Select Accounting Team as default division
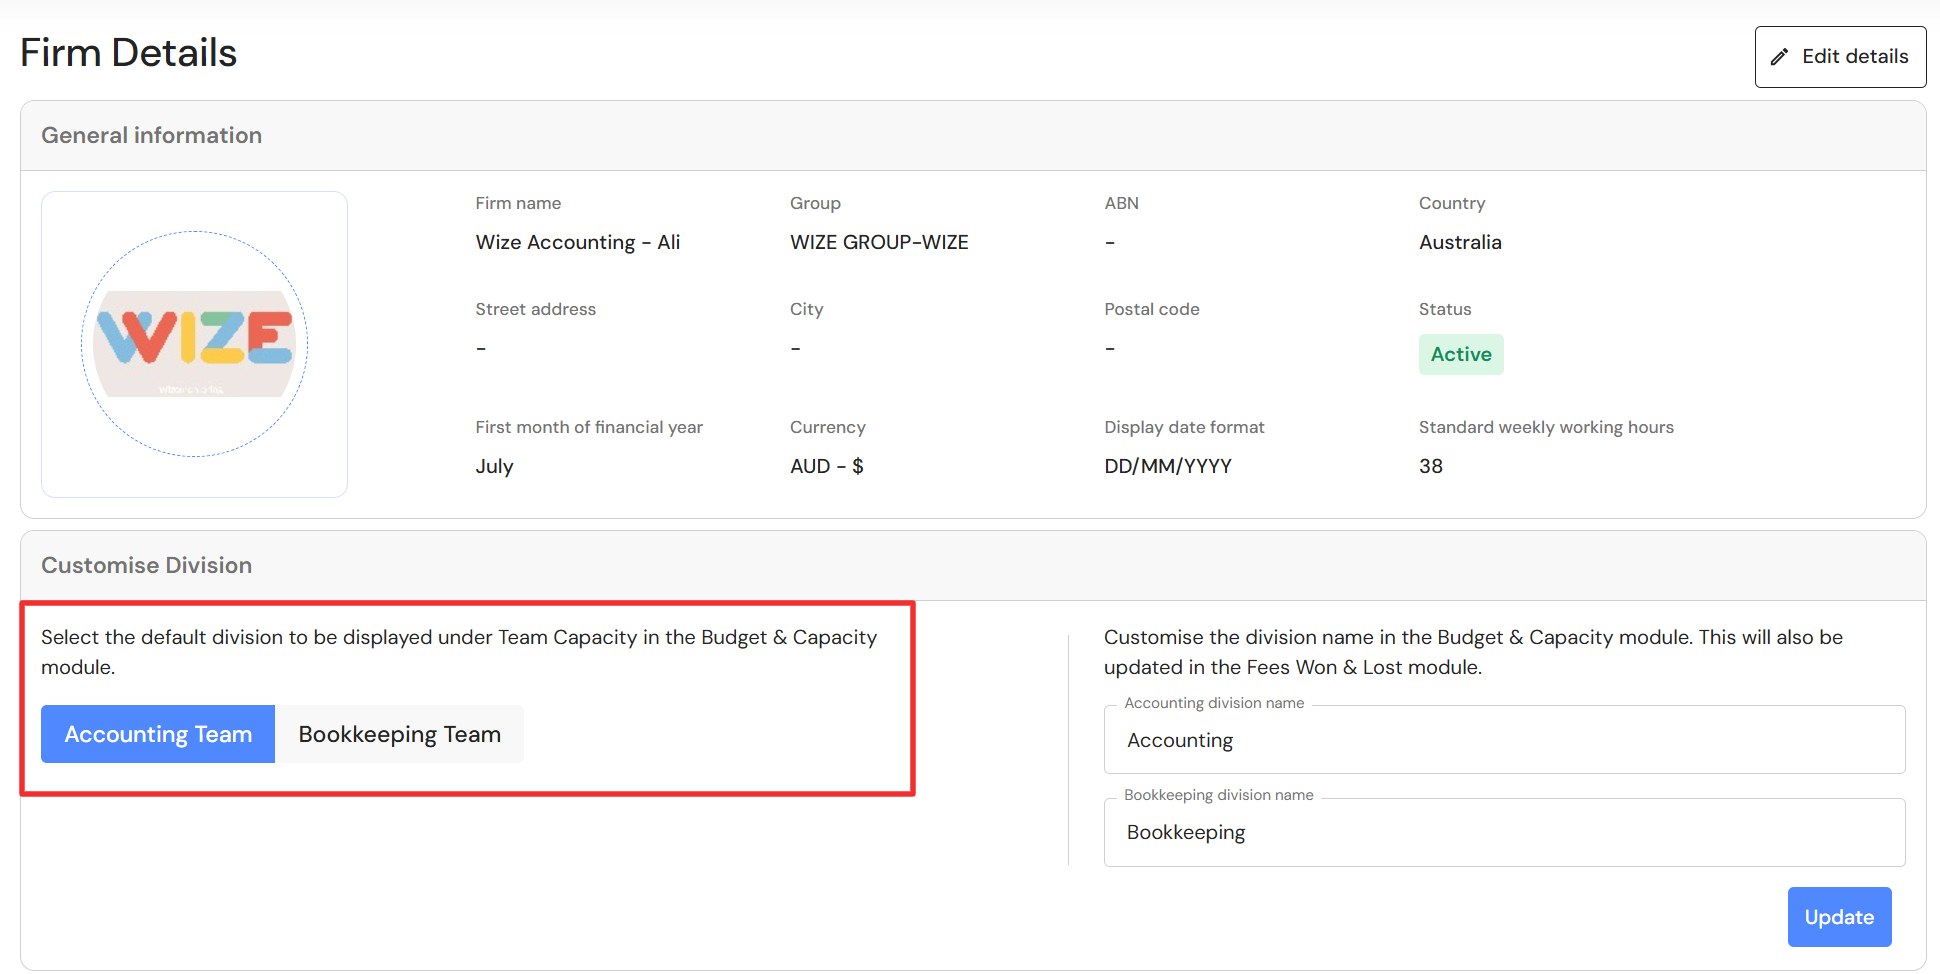Image resolution: width=1940 pixels, height=974 pixels. pyautogui.click(x=158, y=734)
